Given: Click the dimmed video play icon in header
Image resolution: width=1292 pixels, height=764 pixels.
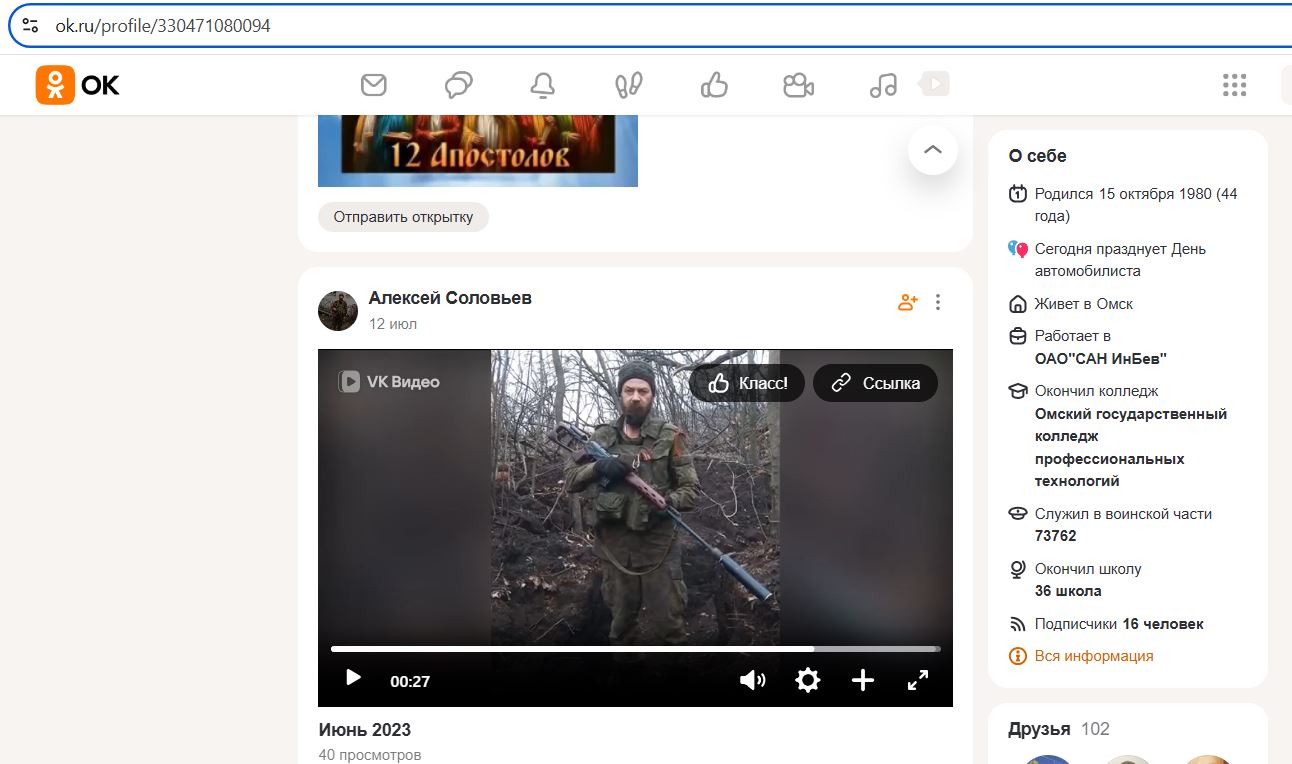Looking at the screenshot, I should (x=934, y=84).
